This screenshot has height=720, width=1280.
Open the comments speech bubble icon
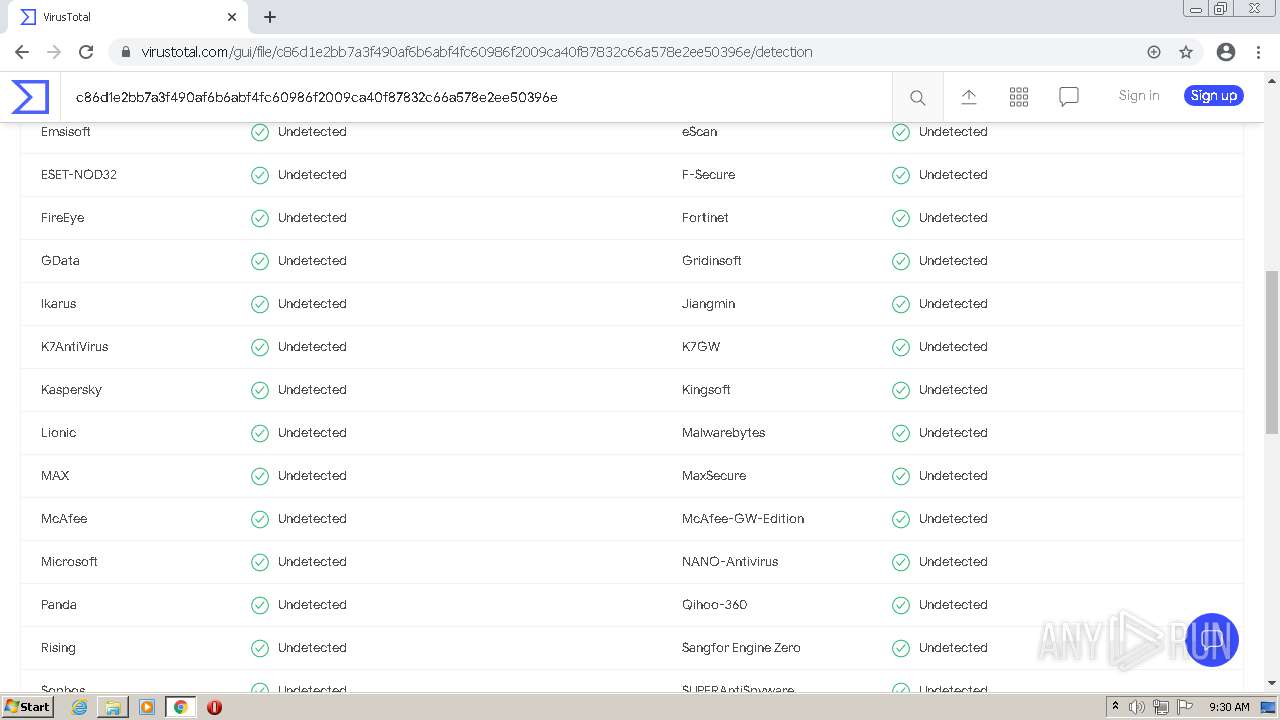pos(1069,97)
